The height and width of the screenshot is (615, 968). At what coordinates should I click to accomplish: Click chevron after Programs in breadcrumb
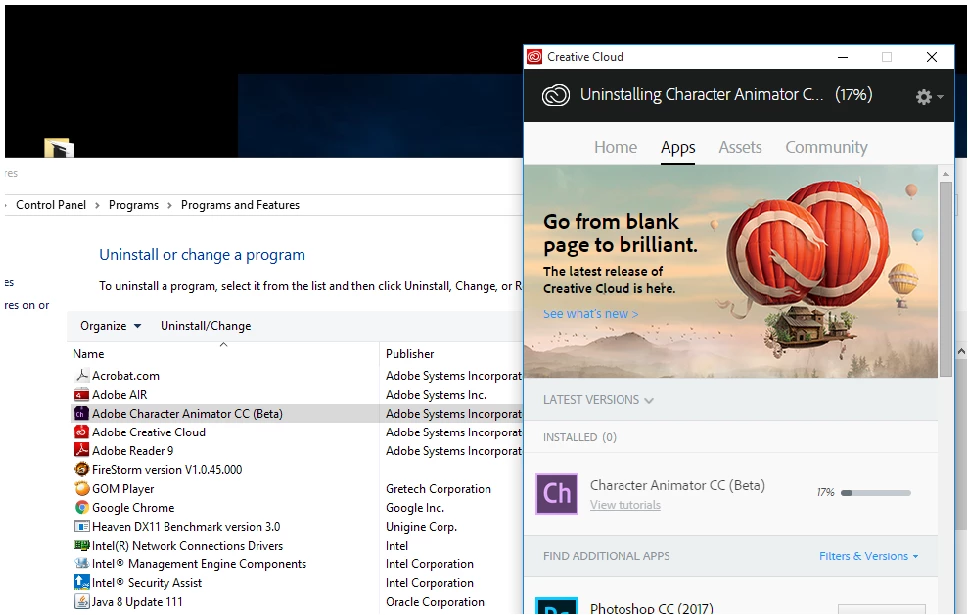[x=169, y=206]
